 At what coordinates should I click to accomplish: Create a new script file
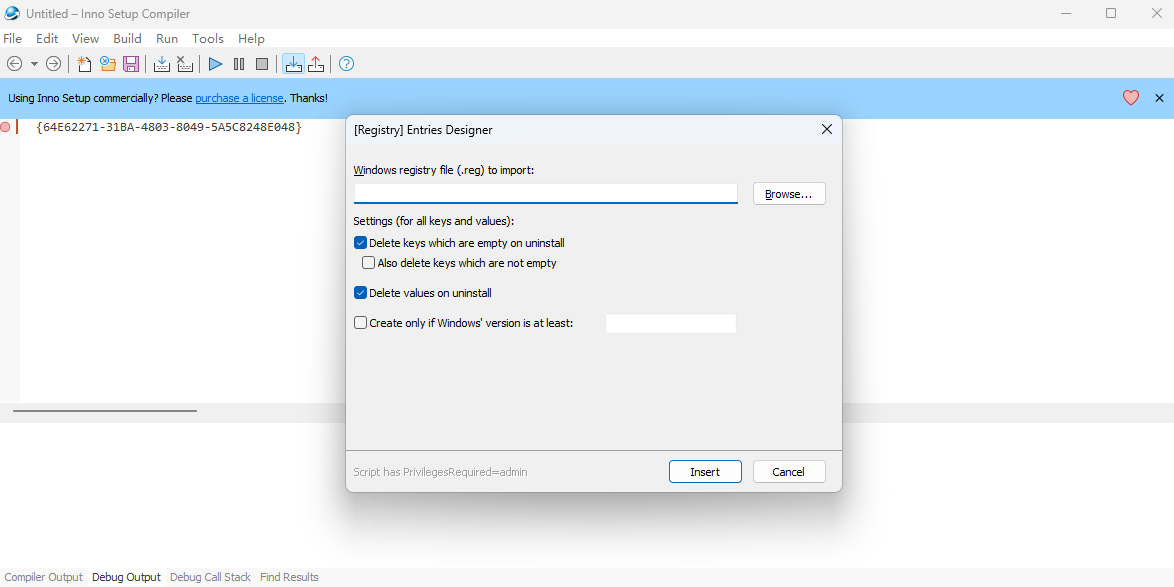coord(84,63)
